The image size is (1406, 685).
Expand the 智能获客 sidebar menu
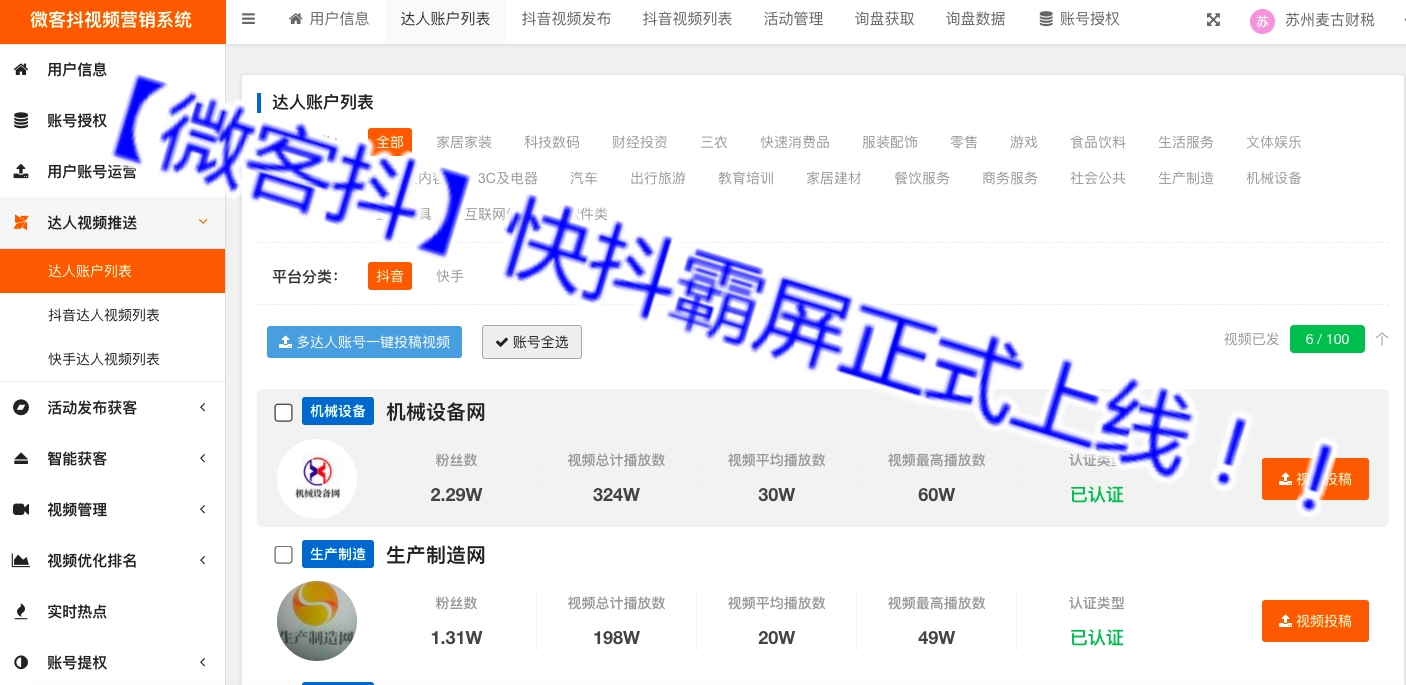[x=203, y=459]
